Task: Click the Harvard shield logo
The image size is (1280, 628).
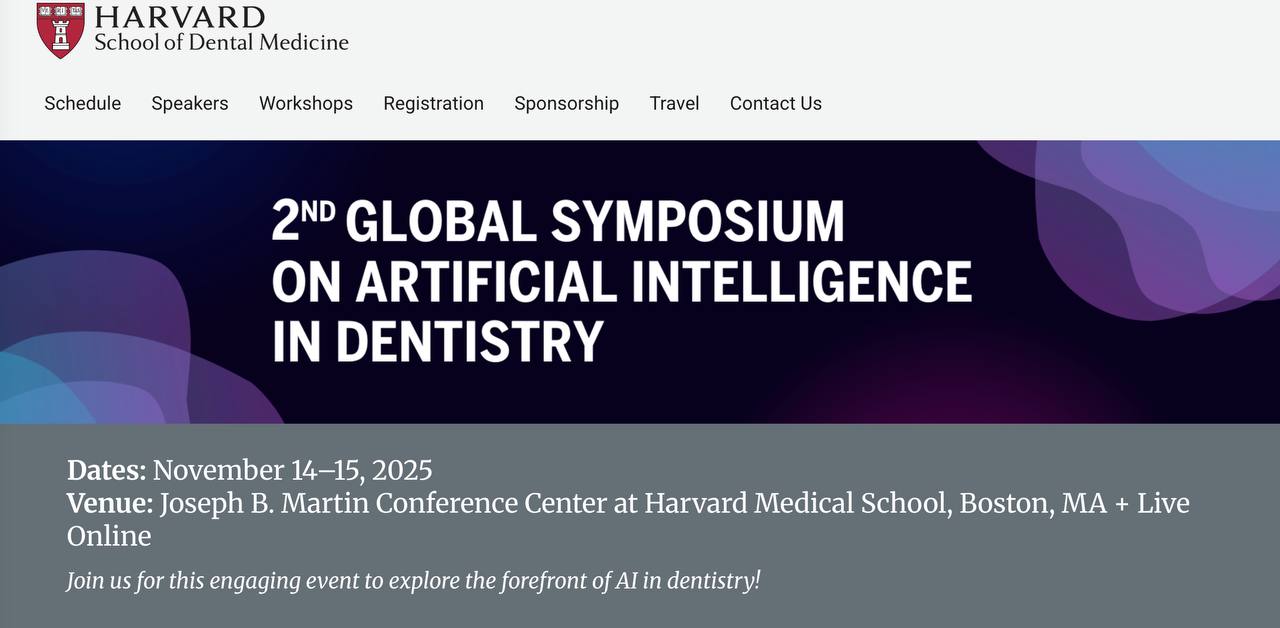Action: tap(60, 29)
